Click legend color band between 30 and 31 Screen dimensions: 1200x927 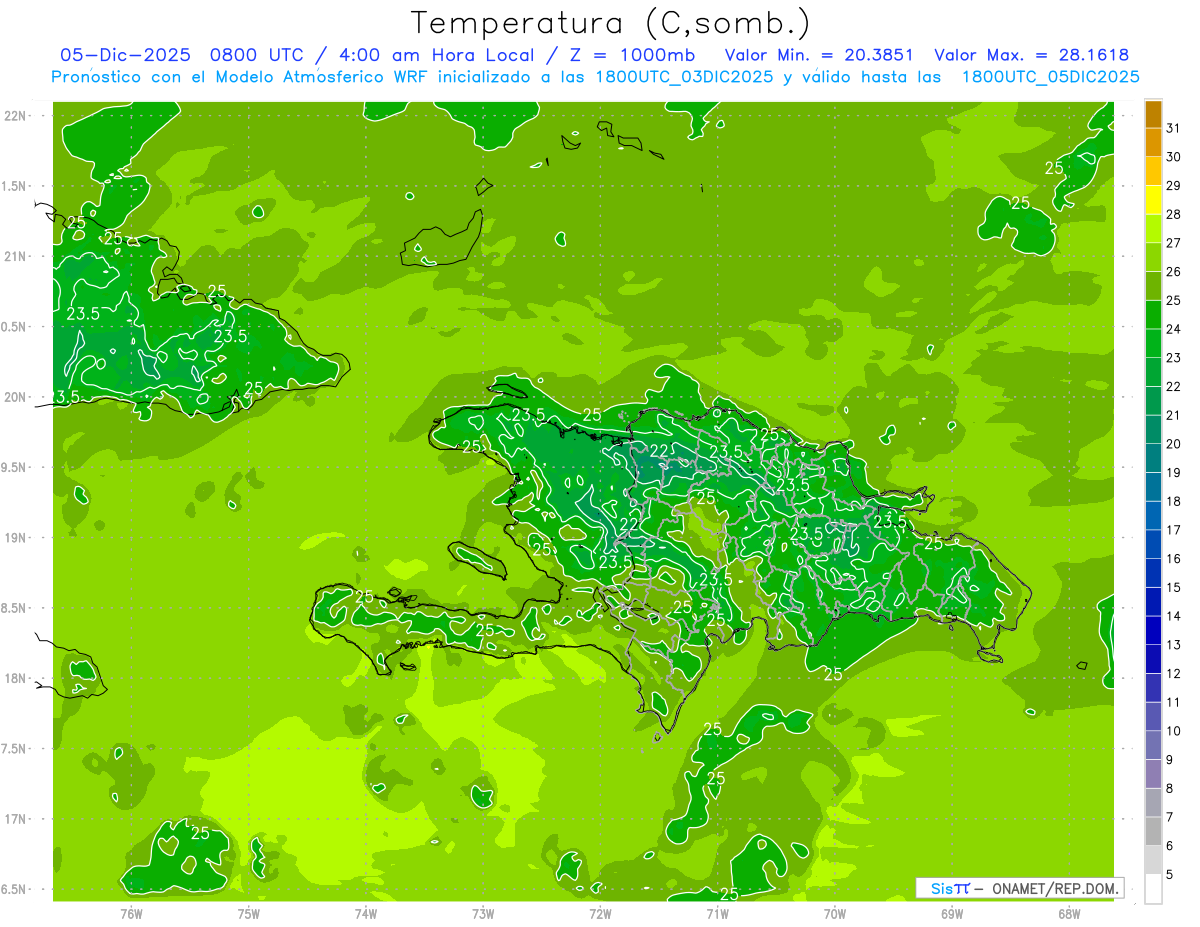(x=1153, y=143)
